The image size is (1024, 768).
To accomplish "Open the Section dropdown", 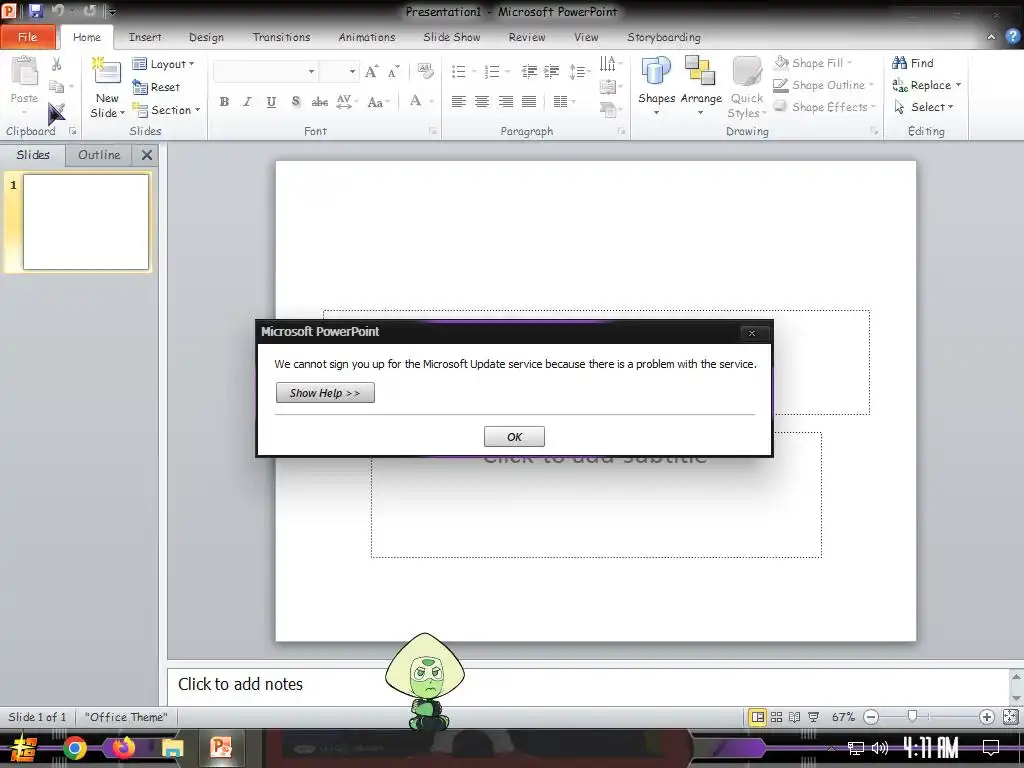I will (166, 110).
